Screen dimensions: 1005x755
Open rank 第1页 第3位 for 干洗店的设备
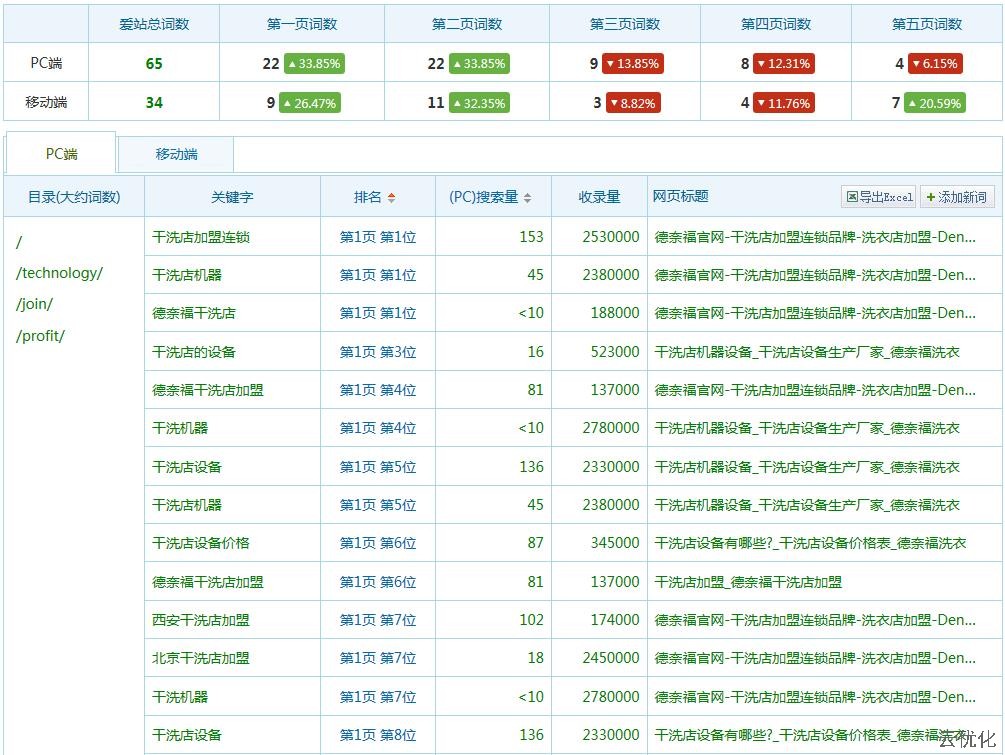coord(378,352)
